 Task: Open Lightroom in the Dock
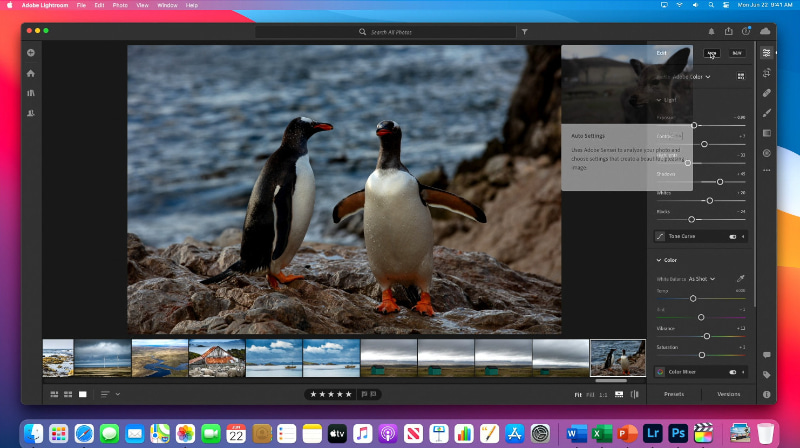(x=653, y=434)
